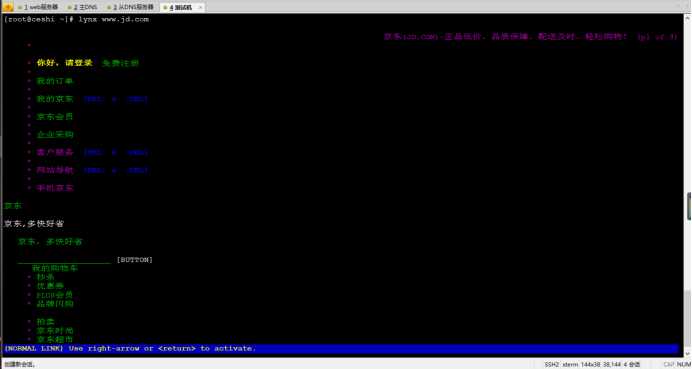This screenshot has width=692, height=369.
Task: Click the green '京东' link above the slogan
Action: (x=13, y=206)
